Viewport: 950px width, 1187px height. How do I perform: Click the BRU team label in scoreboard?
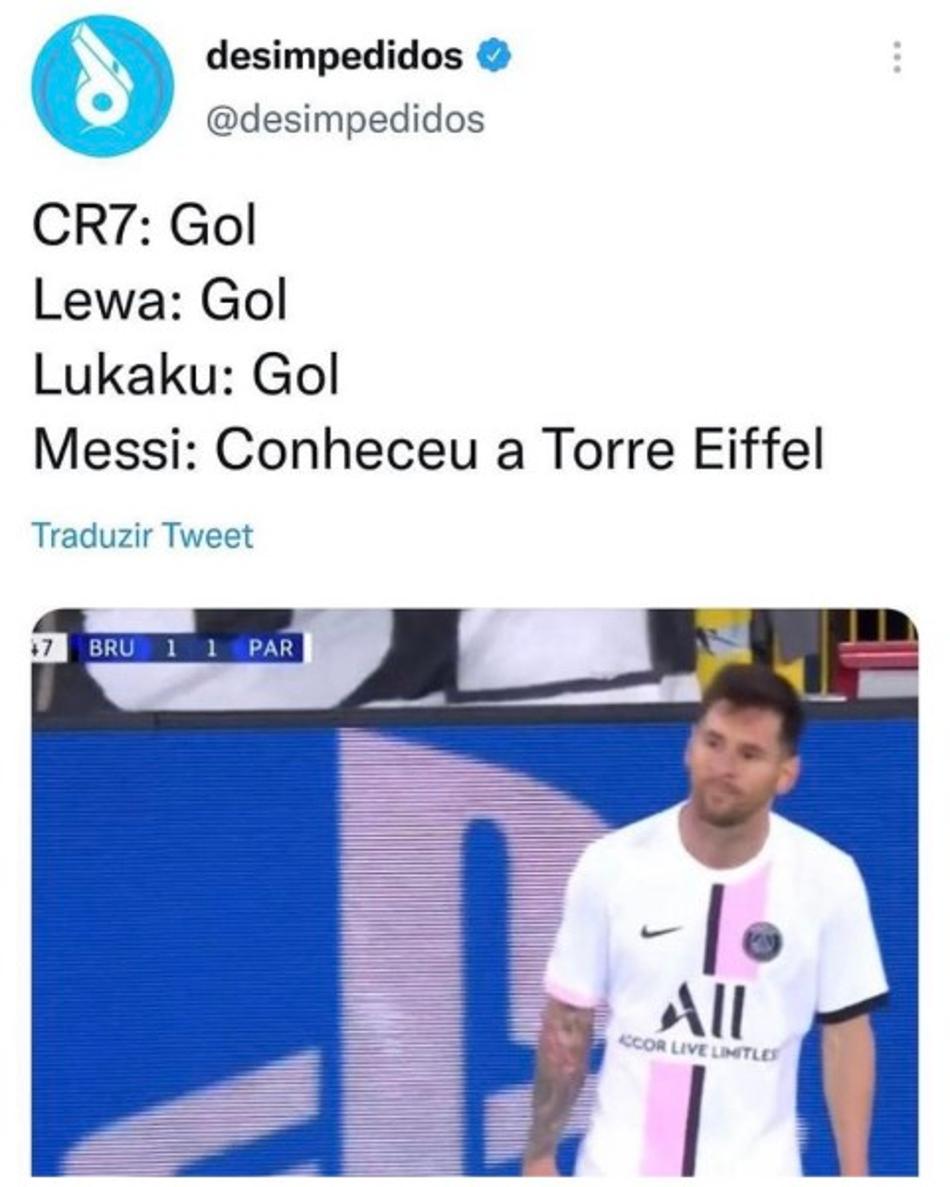pos(112,648)
